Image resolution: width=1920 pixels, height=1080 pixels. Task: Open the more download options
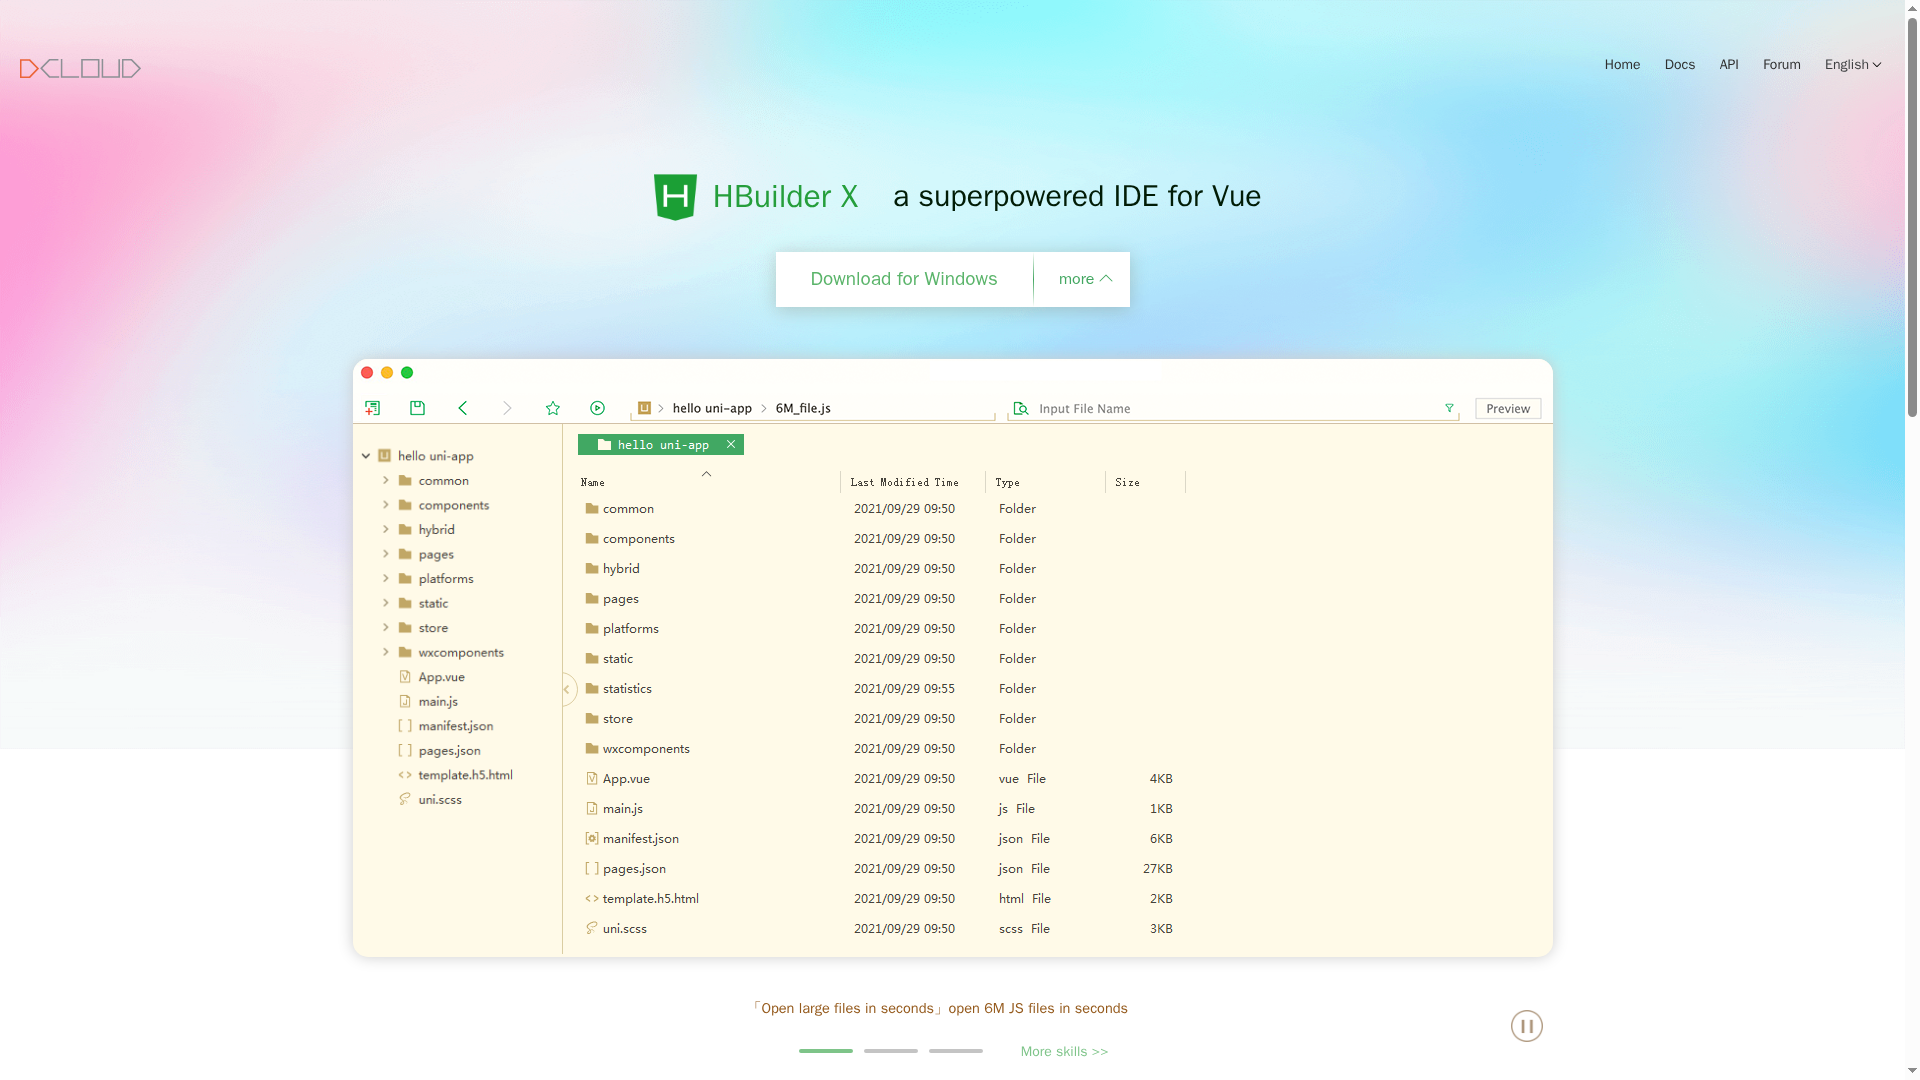click(1084, 279)
